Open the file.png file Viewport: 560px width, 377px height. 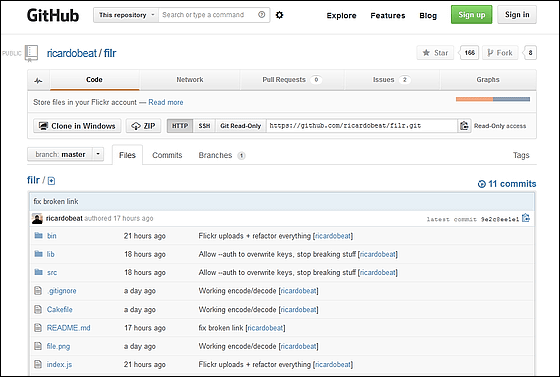[x=58, y=346]
